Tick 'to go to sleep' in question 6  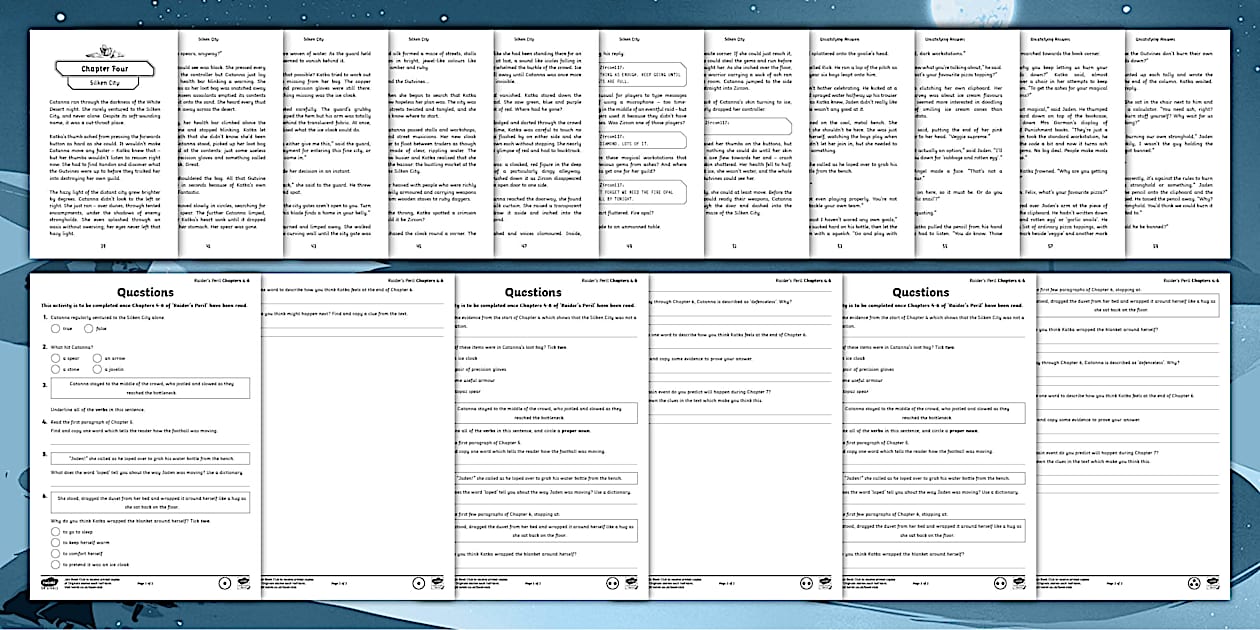click(x=55, y=531)
